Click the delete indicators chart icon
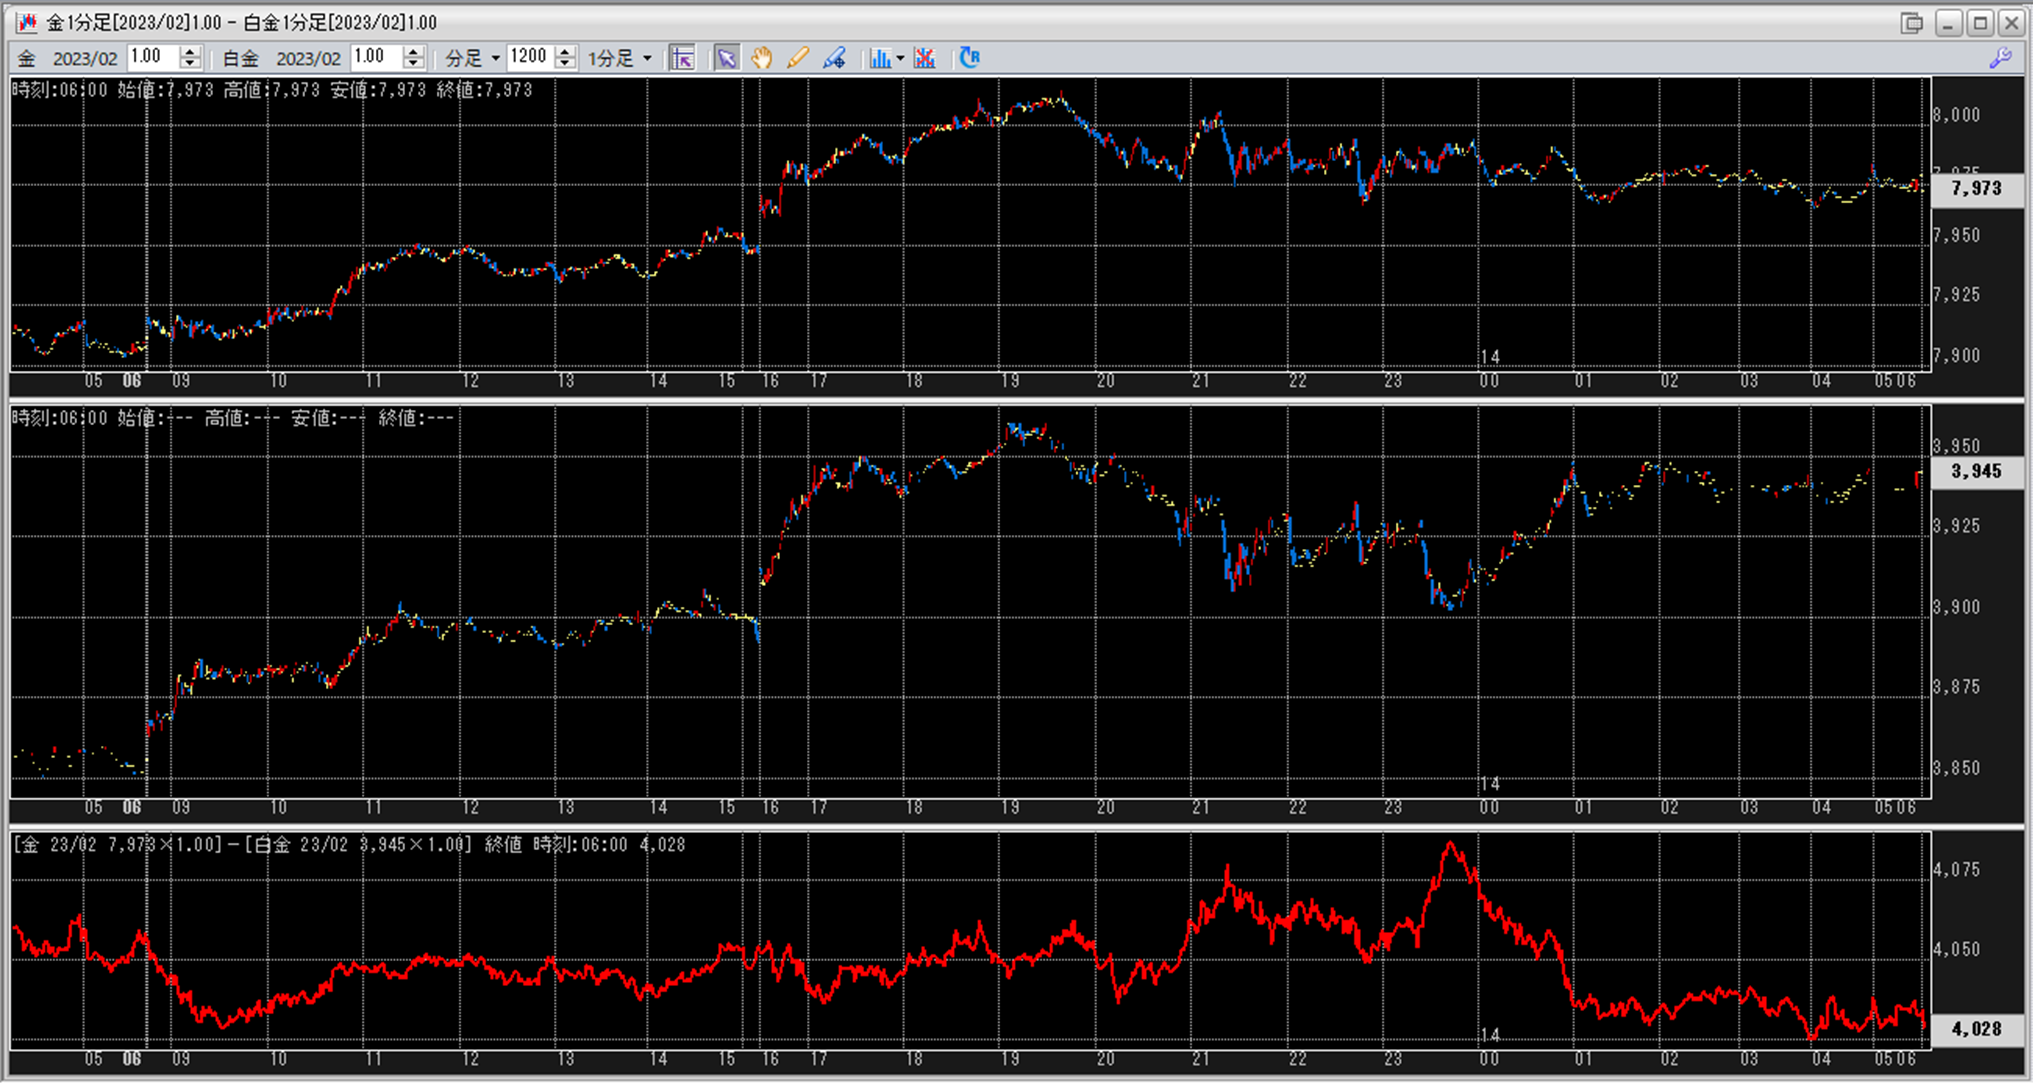Viewport: 2033px width, 1084px height. (925, 58)
